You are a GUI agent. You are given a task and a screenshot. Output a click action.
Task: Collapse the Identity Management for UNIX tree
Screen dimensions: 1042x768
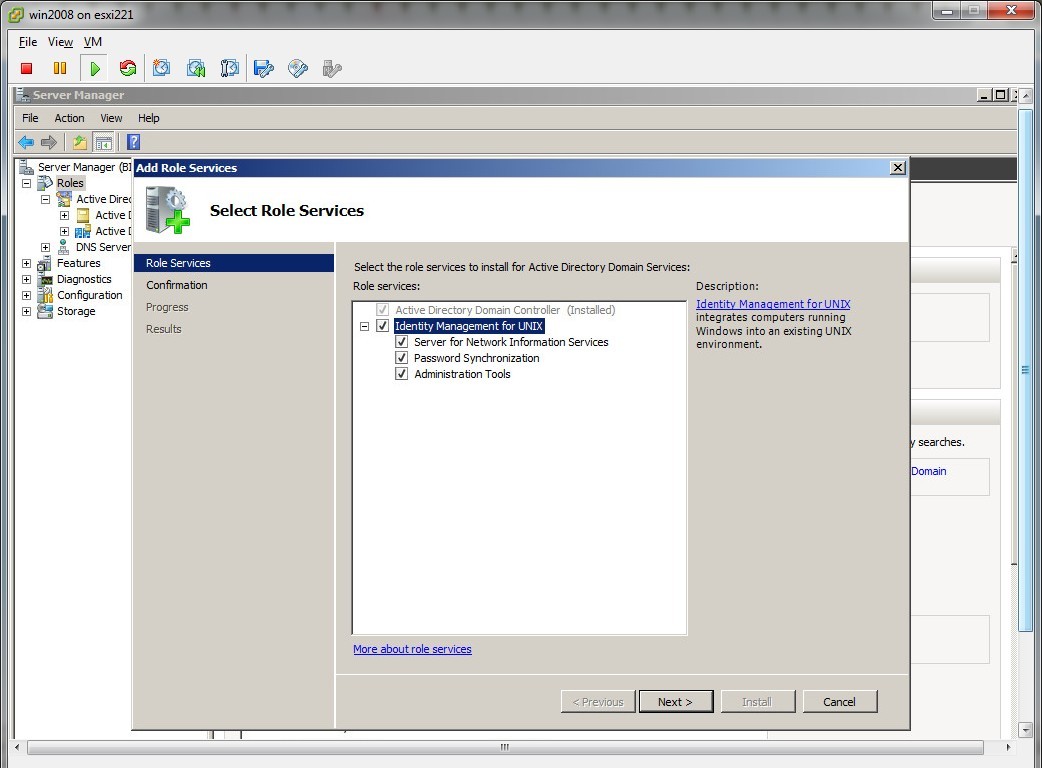(365, 326)
